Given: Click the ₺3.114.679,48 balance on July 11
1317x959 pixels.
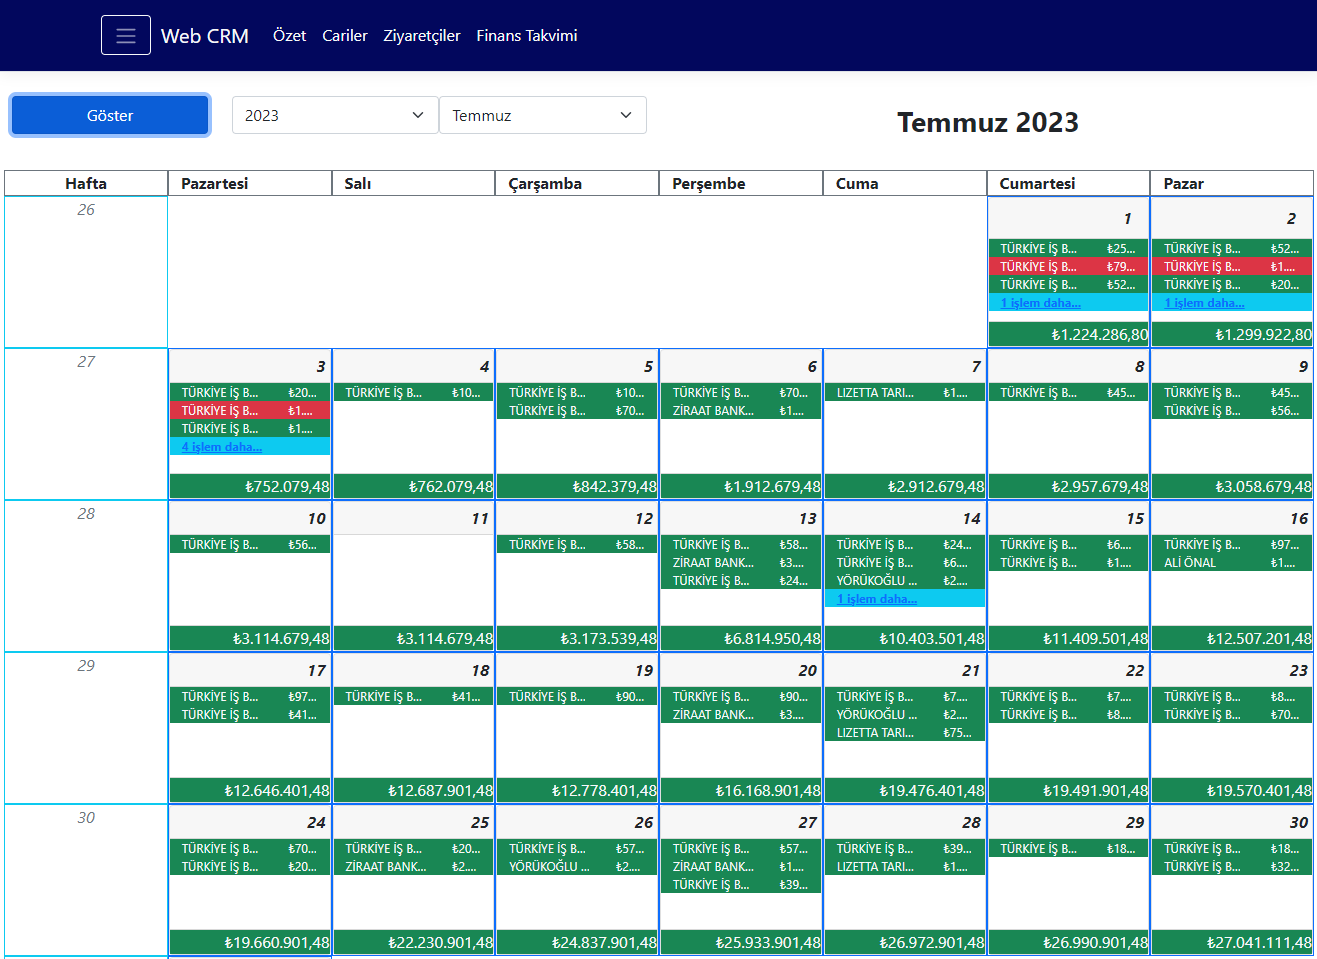Looking at the screenshot, I should click(414, 638).
